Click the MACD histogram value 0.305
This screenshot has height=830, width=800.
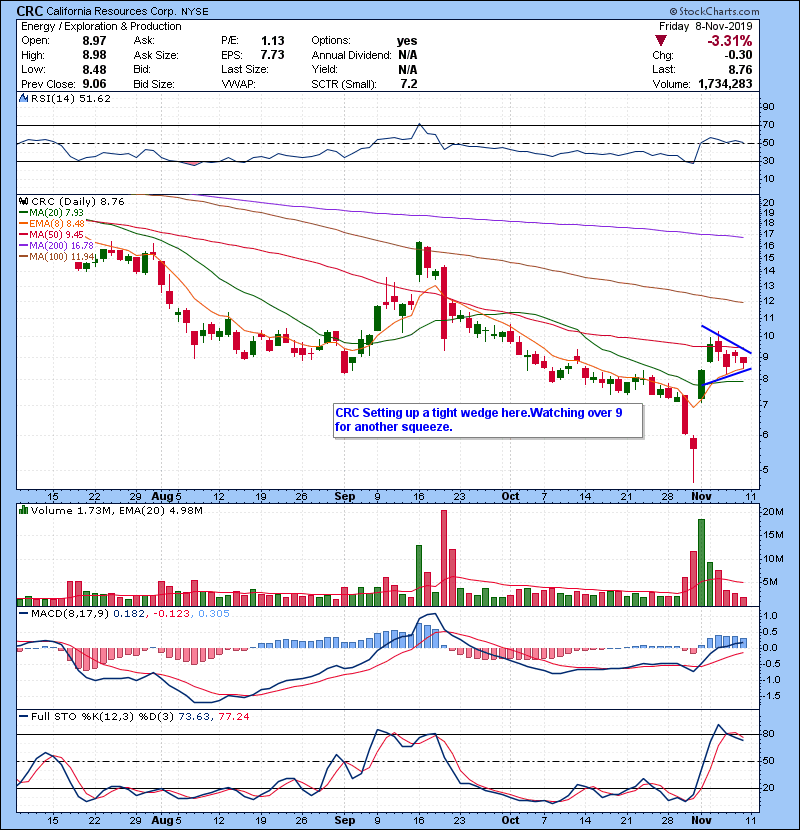[213, 614]
